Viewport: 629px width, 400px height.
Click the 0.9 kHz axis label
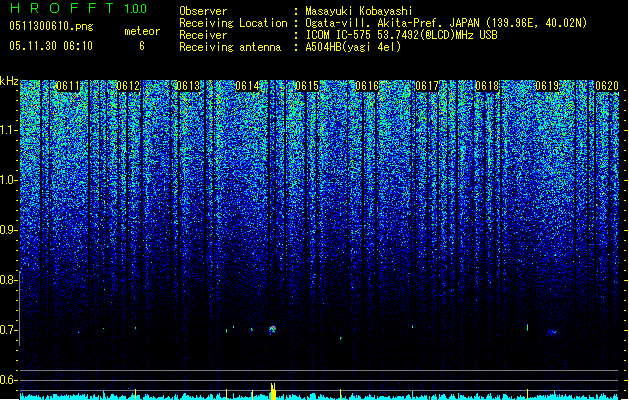(x=8, y=230)
